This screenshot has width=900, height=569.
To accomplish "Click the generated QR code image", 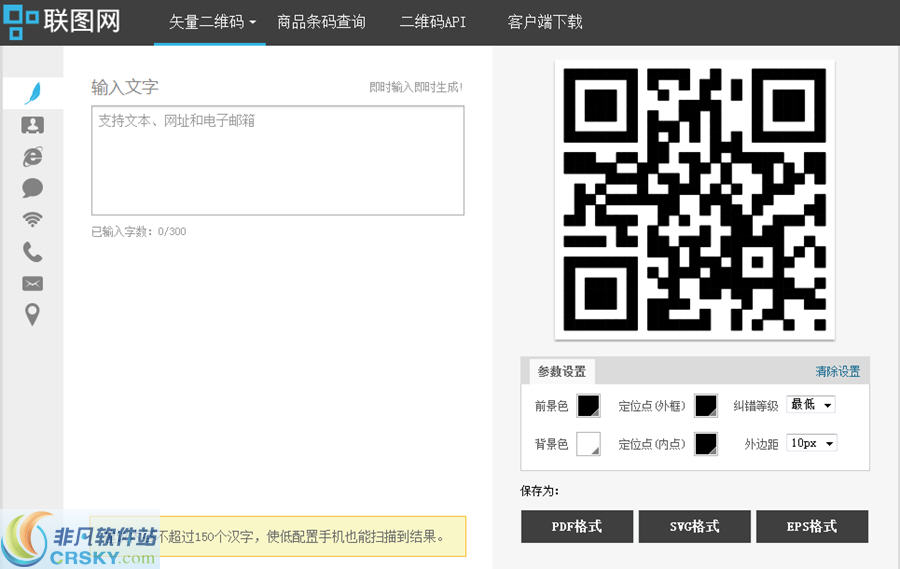I will (x=695, y=200).
